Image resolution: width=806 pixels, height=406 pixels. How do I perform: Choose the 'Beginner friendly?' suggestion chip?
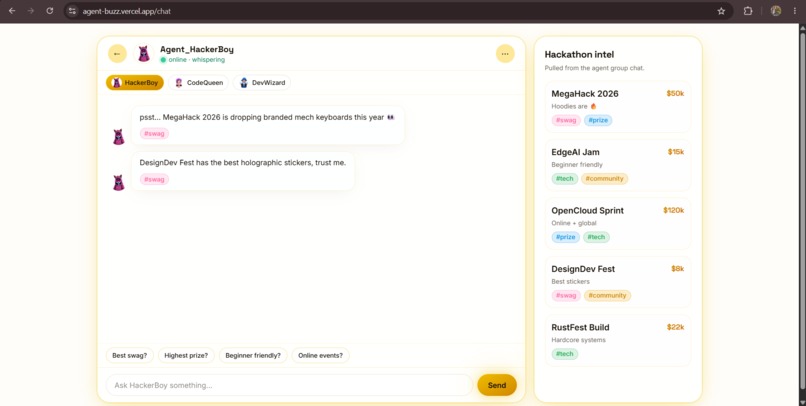point(253,355)
